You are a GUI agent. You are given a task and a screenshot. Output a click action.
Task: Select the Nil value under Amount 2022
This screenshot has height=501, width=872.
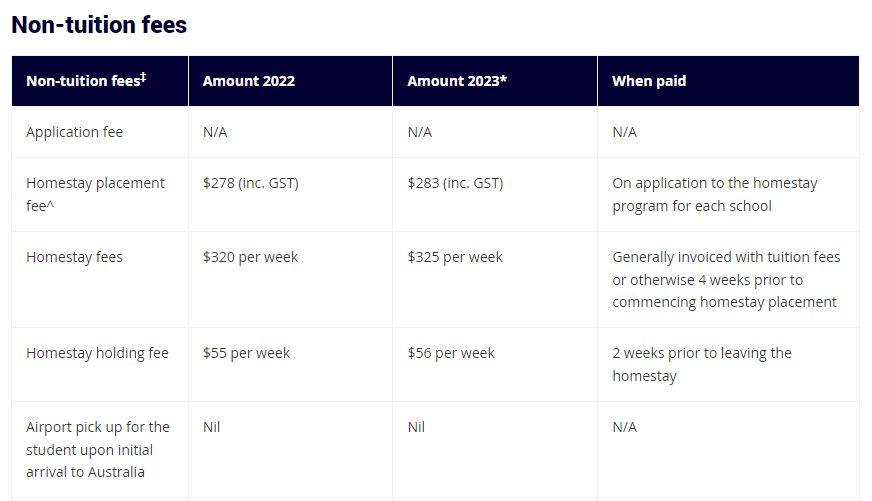211,427
